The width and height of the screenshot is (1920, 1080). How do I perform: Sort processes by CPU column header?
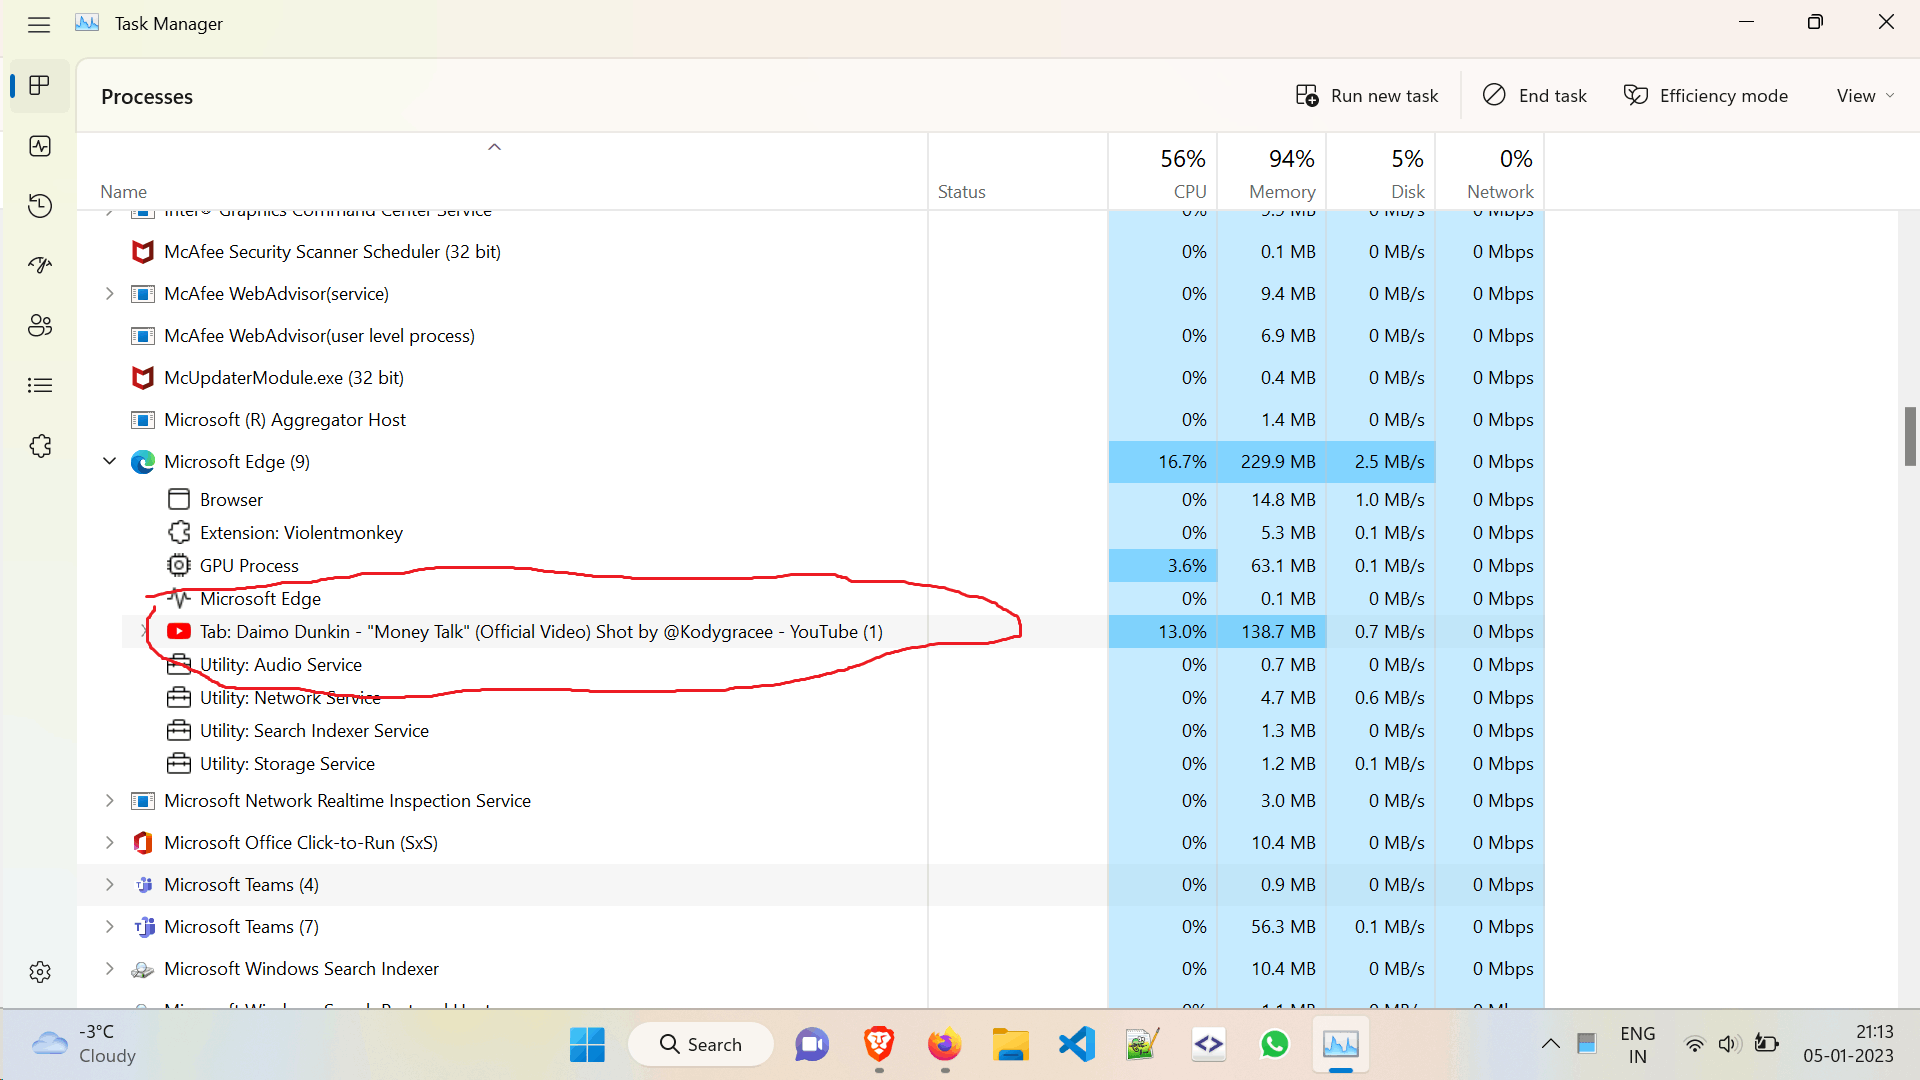1182,173
